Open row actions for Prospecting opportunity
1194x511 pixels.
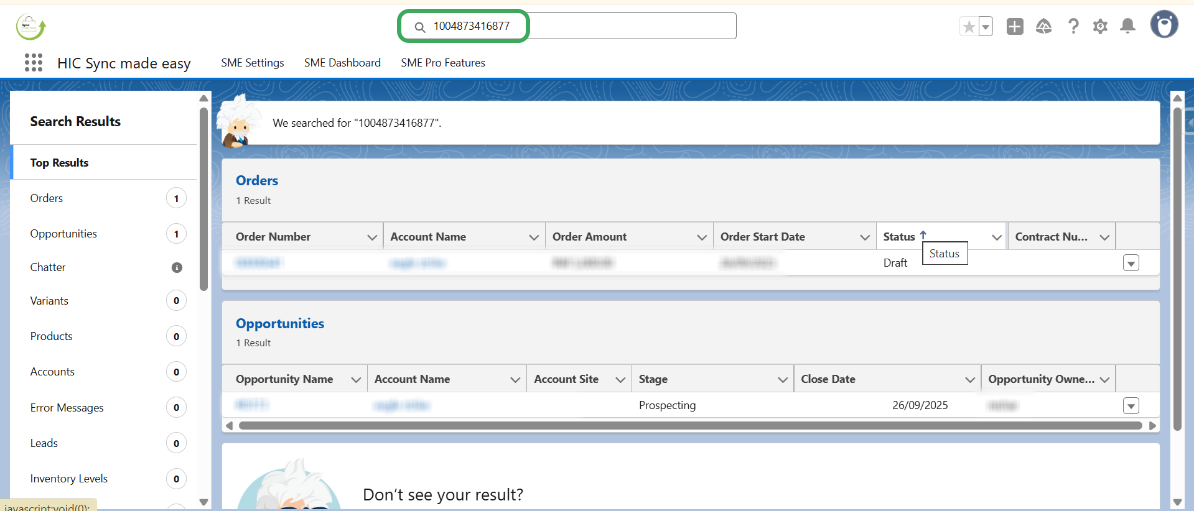tap(1131, 406)
